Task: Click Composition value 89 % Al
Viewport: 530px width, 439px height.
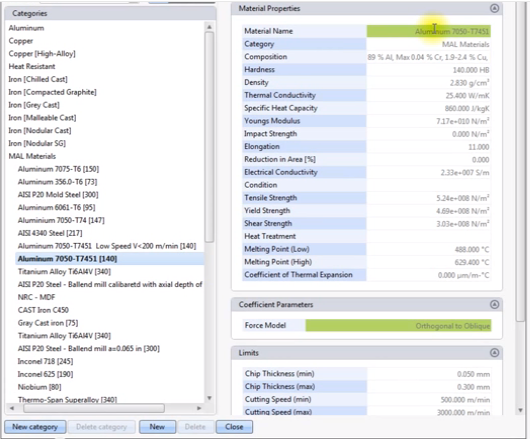Action: [x=428, y=57]
